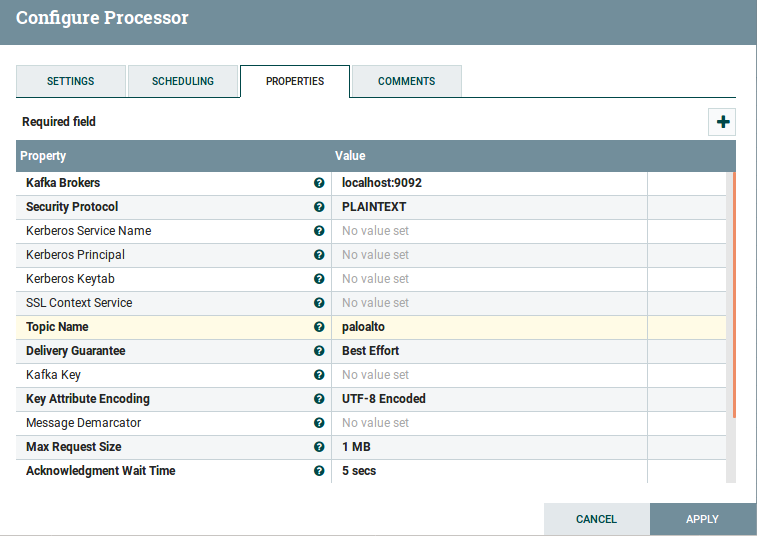Set value for Message Demarcator

[489, 423]
